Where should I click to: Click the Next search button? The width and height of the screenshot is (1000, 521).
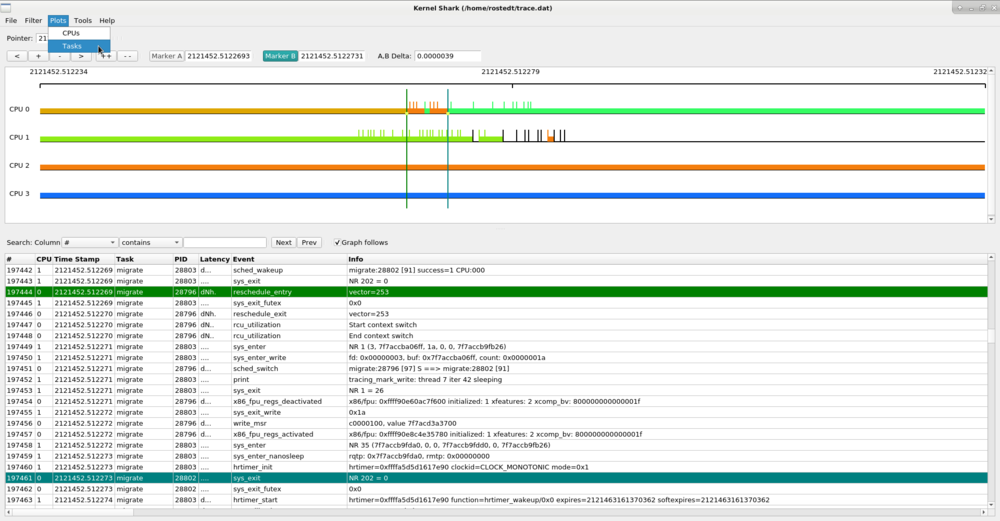point(283,242)
